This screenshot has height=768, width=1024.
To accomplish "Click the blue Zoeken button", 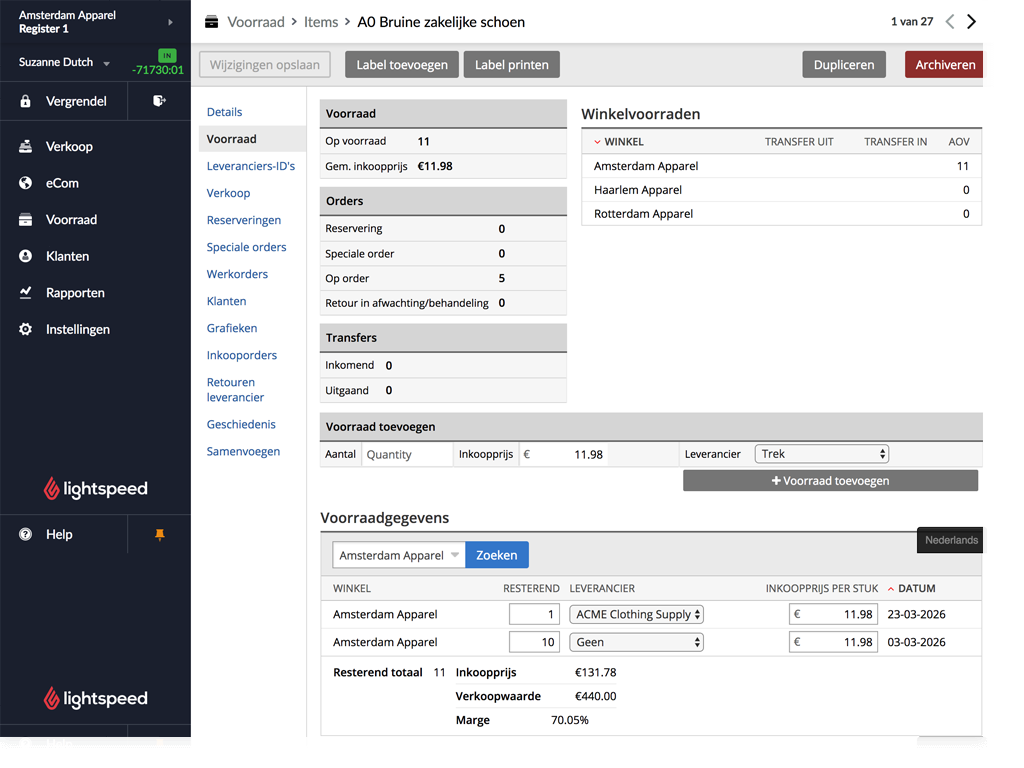I will [x=496, y=555].
